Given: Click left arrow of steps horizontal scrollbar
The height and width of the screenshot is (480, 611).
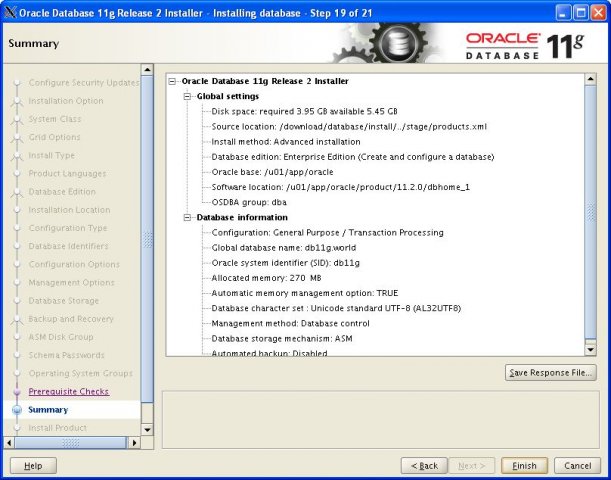Looking at the screenshot, I should [x=9, y=443].
